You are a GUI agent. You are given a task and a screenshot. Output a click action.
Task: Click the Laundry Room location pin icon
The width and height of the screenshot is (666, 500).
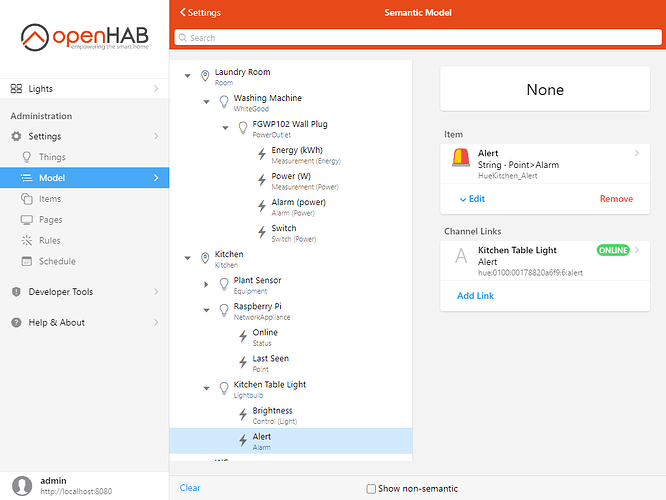(x=205, y=76)
